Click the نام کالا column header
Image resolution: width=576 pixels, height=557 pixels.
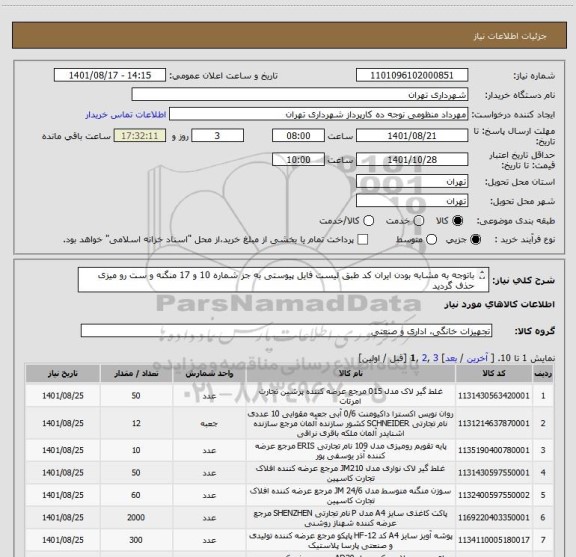(x=350, y=373)
